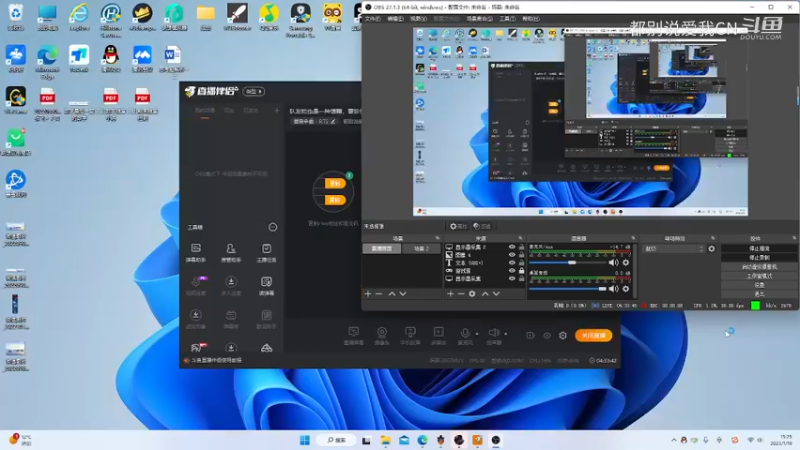Mute the microphone/Aux channel in mixer
The width and height of the screenshot is (800, 450).
613,263
